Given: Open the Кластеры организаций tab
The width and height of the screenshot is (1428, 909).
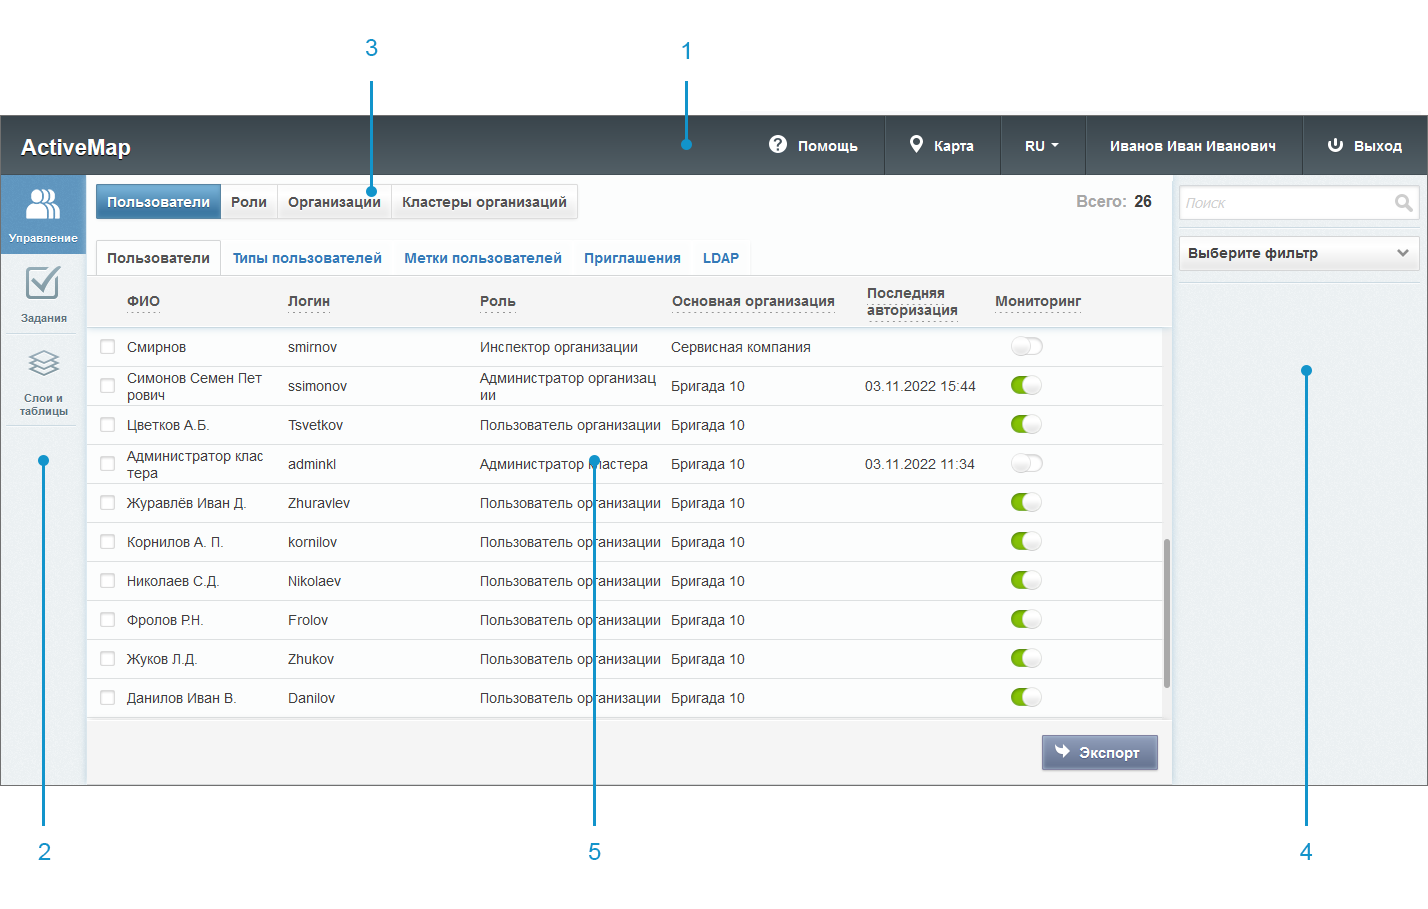Looking at the screenshot, I should [x=484, y=202].
